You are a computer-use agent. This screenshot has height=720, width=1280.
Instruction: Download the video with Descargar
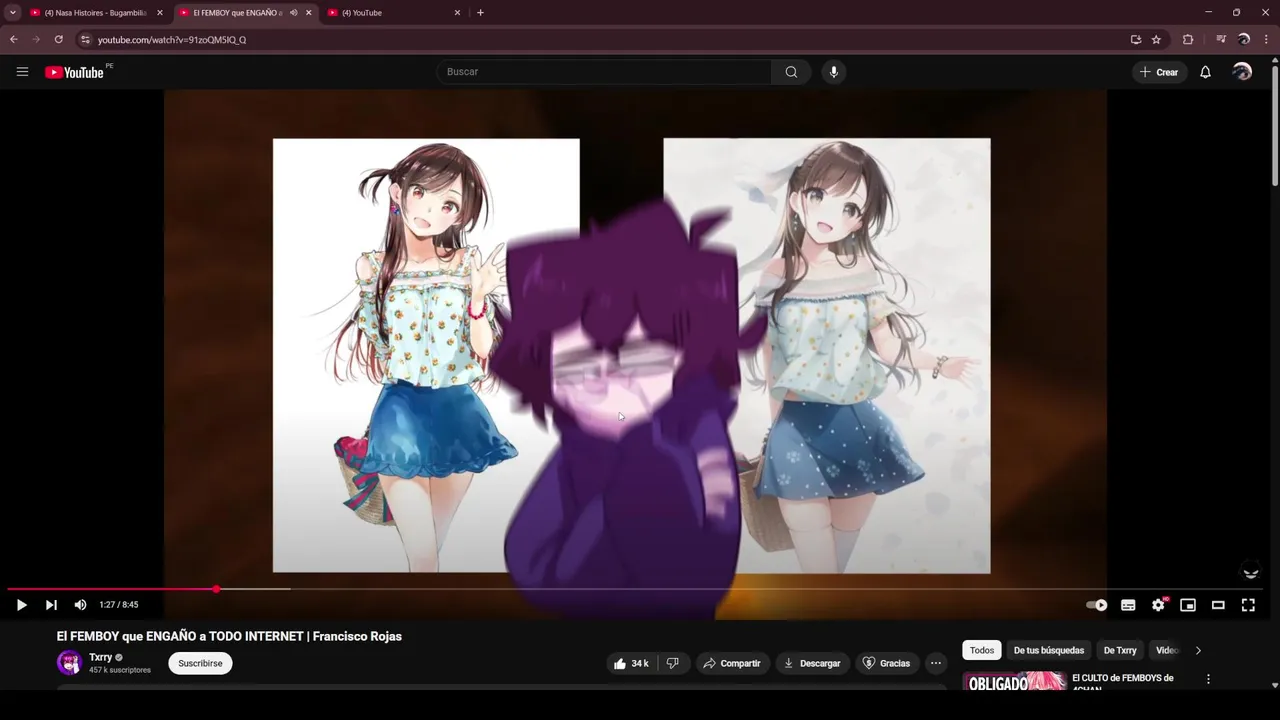coord(812,663)
